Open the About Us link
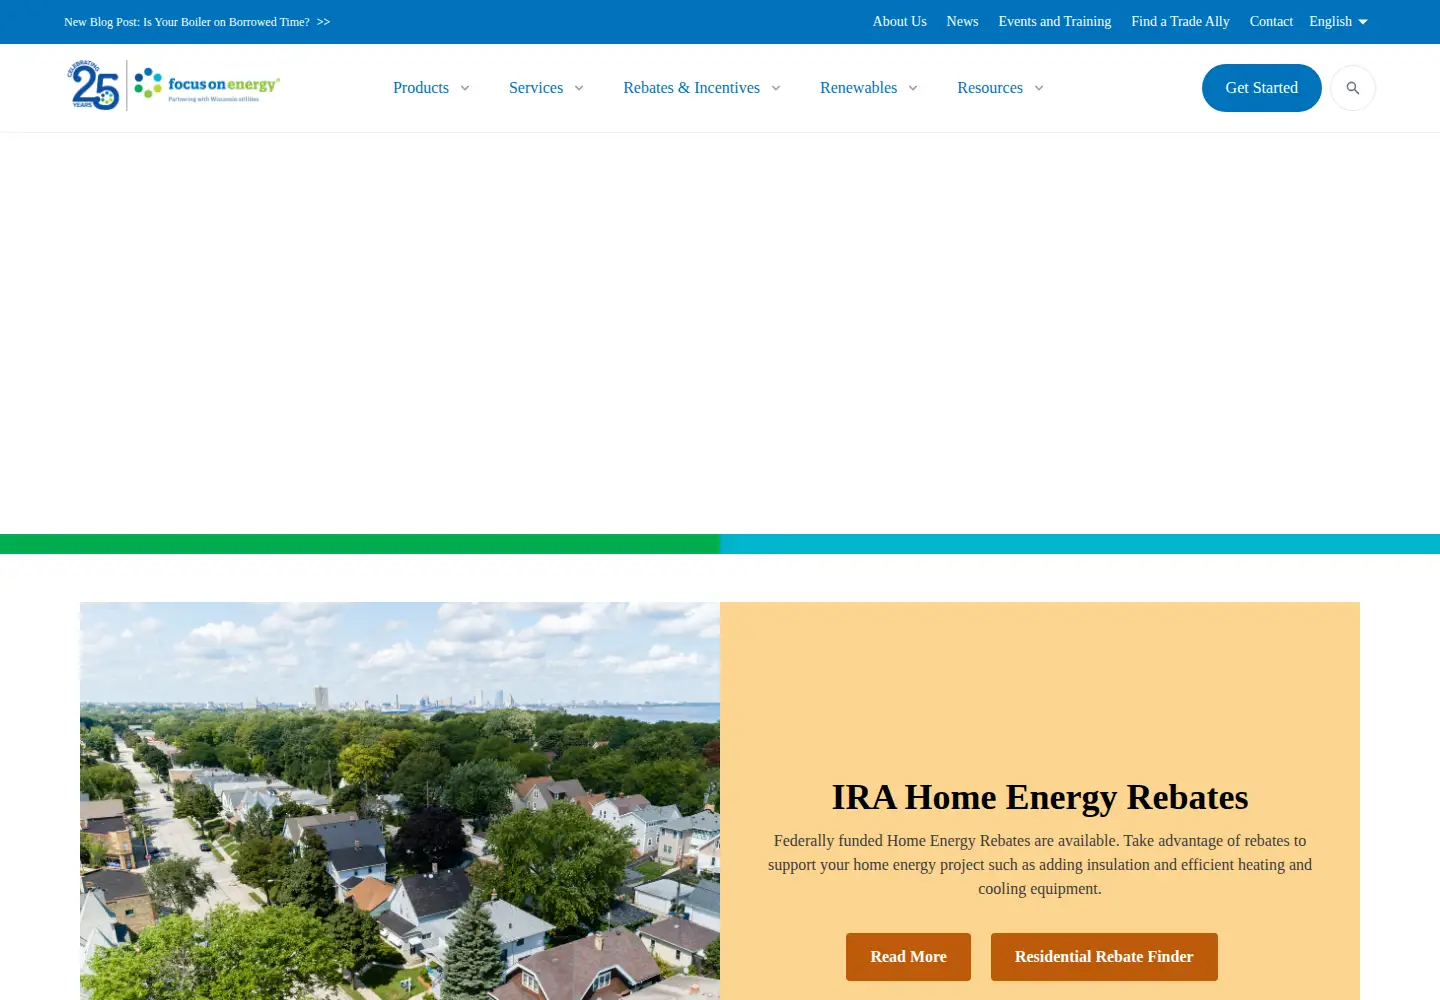 point(899,21)
